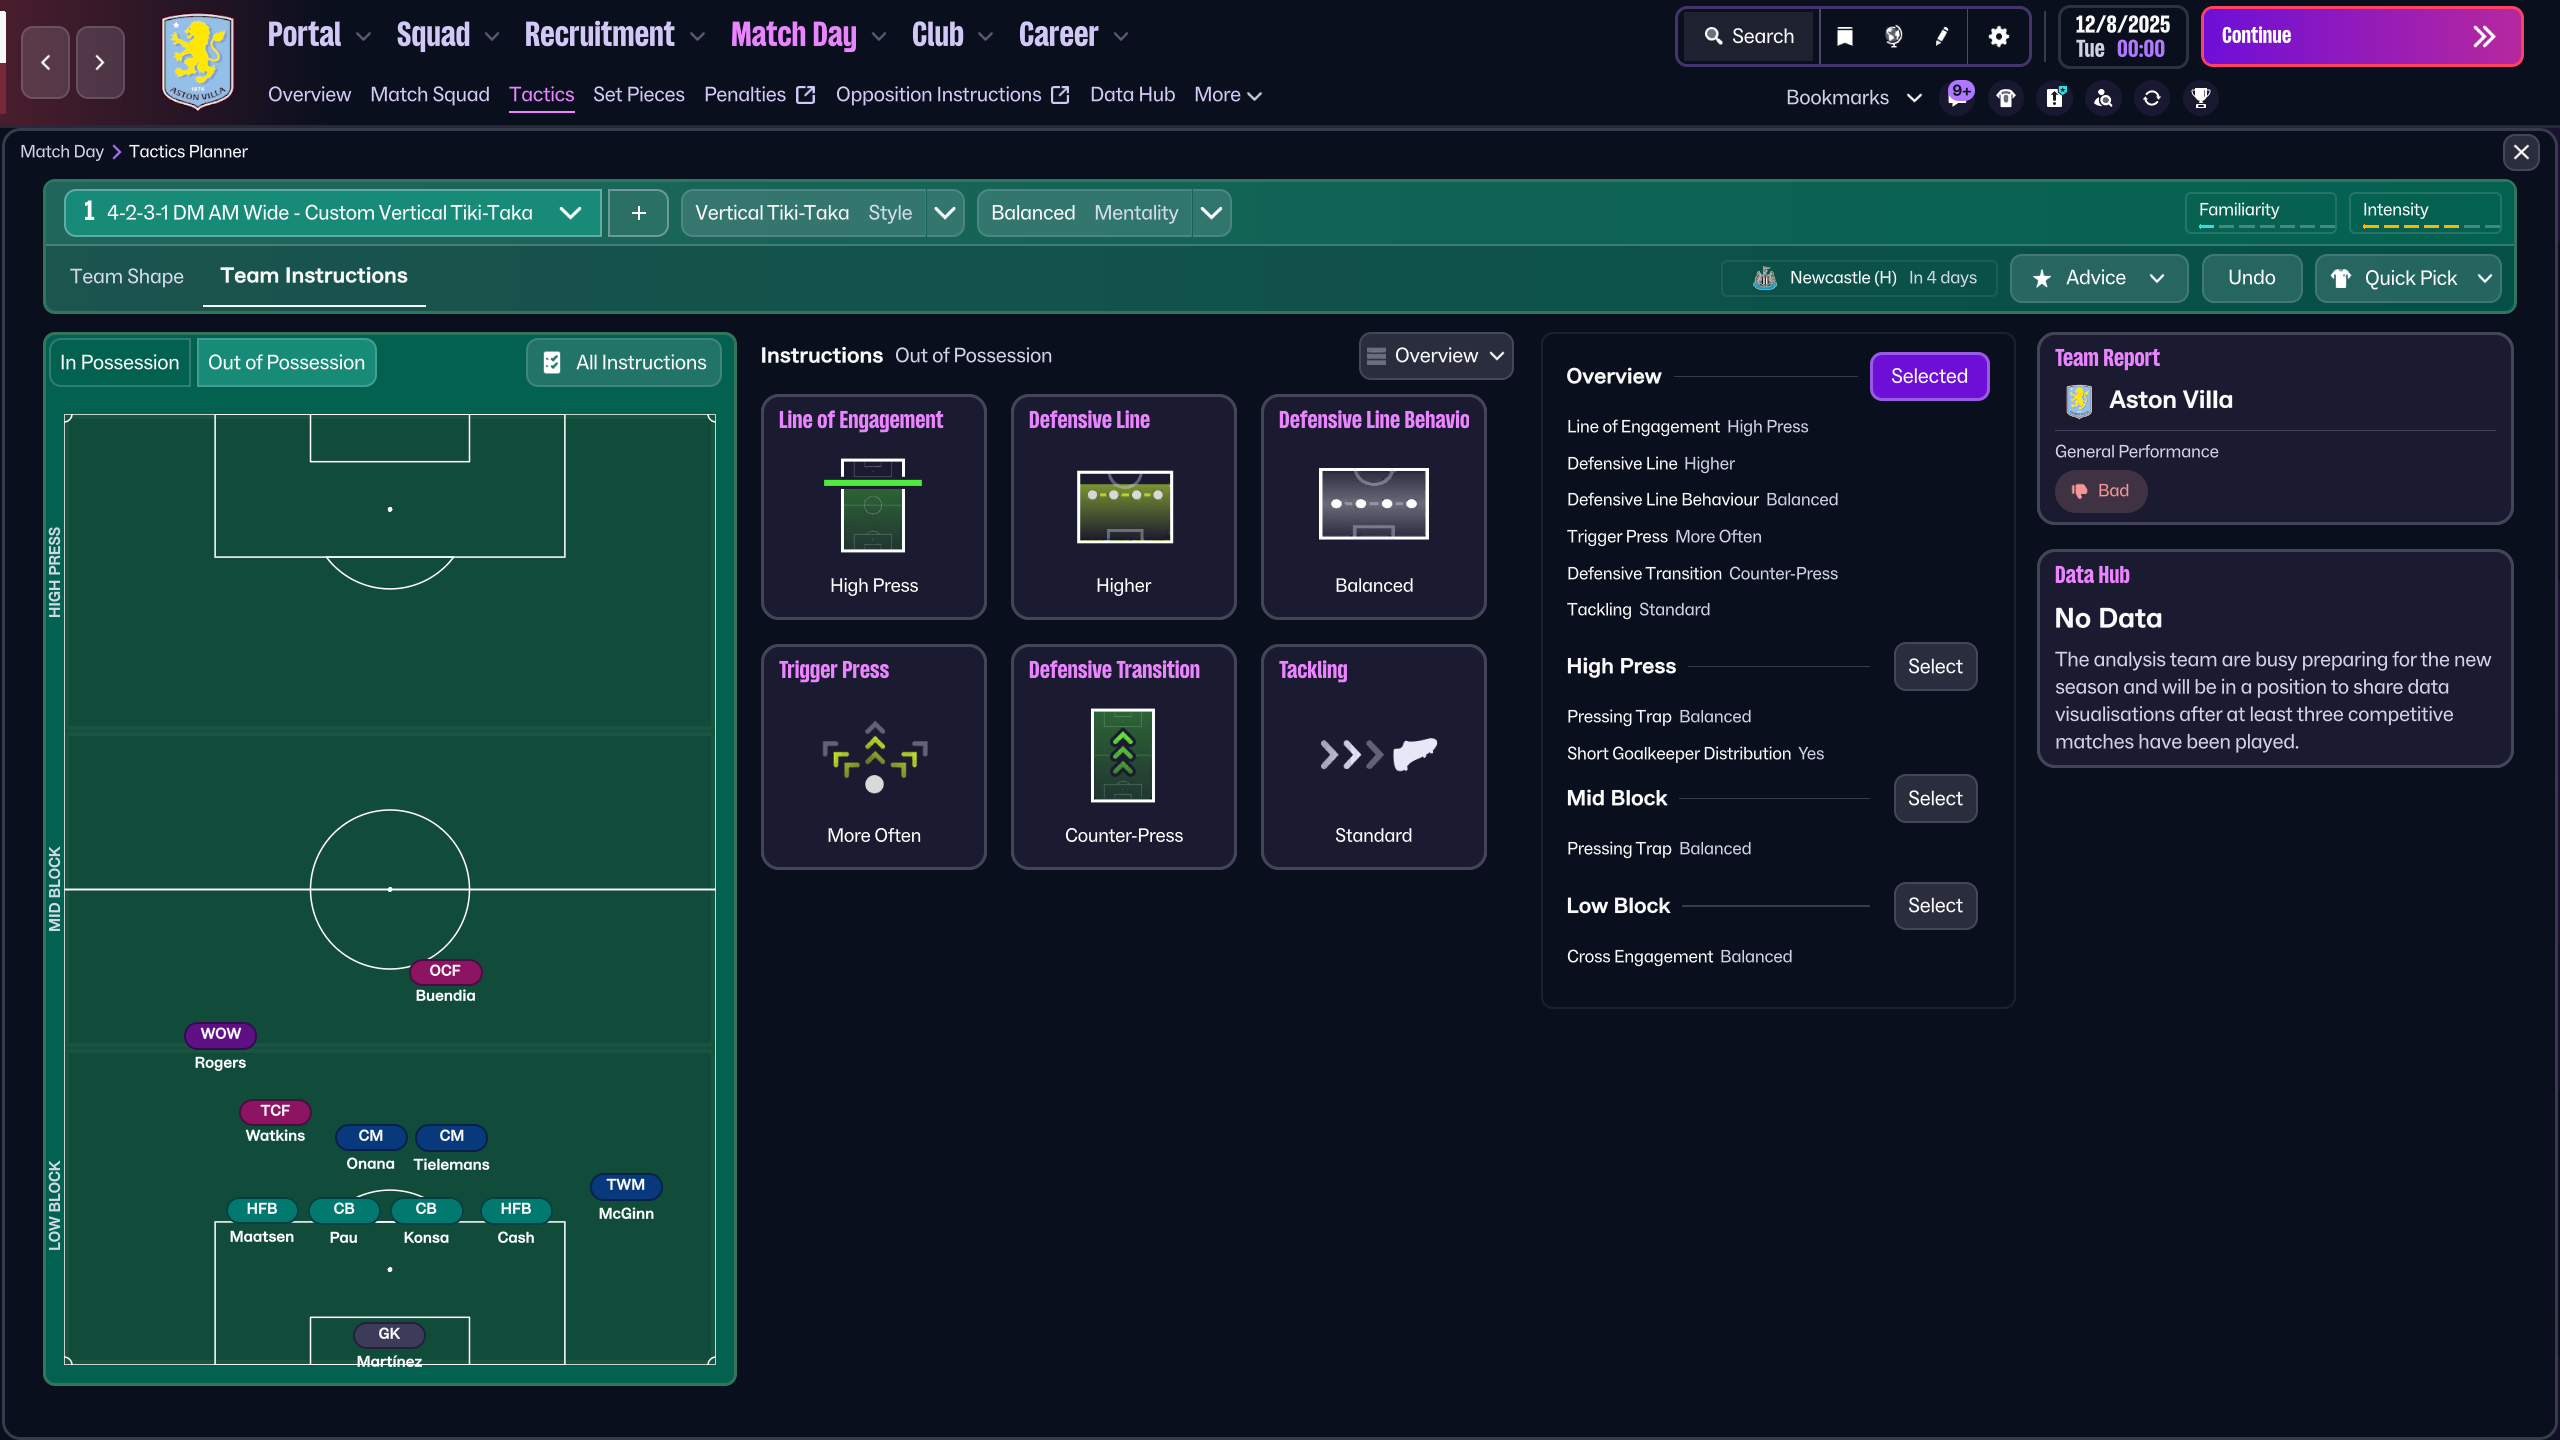Screen dimensions: 2560x1440
Task: Click the scouting magnifier person icon
Action: click(2104, 98)
